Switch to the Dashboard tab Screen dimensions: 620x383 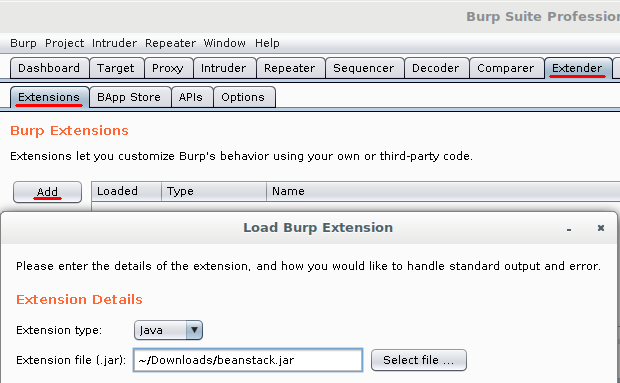point(49,68)
